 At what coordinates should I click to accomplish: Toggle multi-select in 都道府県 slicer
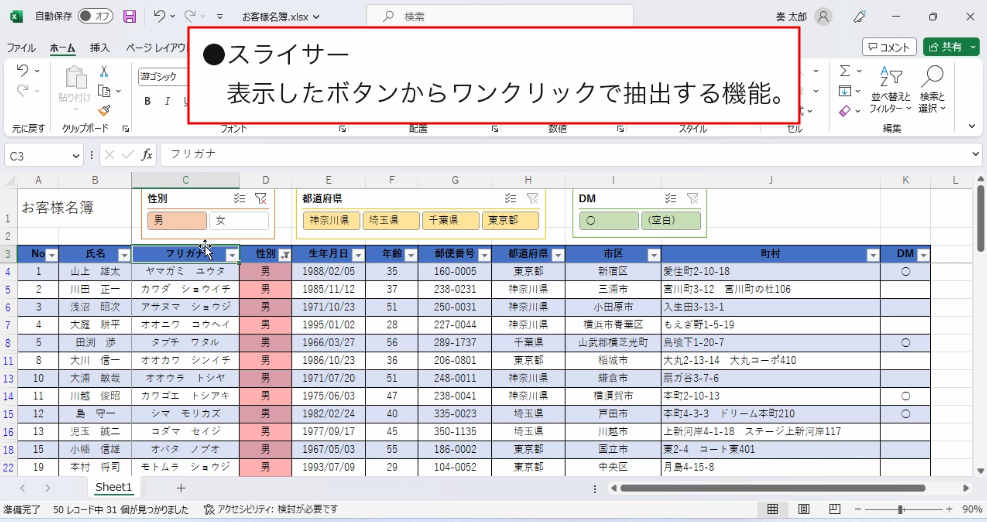pos(510,198)
